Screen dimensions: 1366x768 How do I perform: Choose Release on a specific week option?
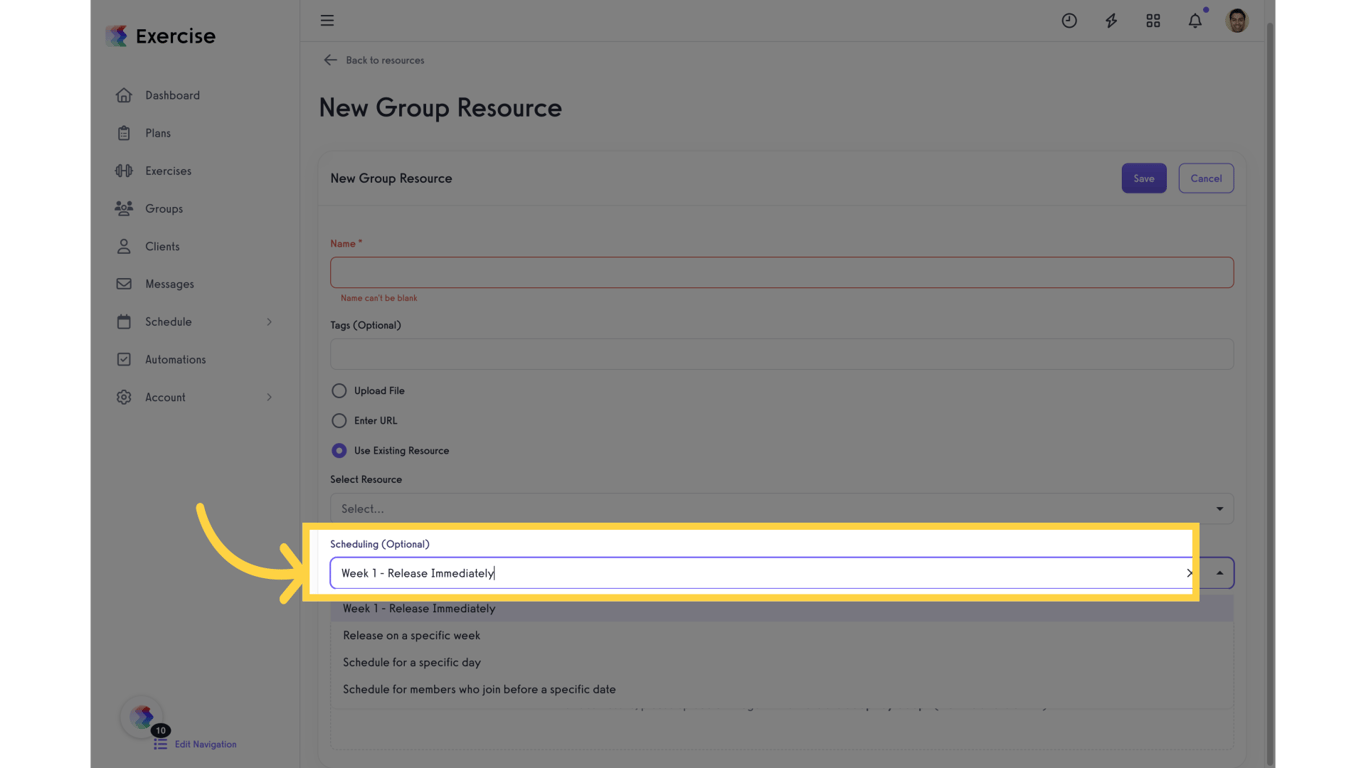[x=411, y=636]
